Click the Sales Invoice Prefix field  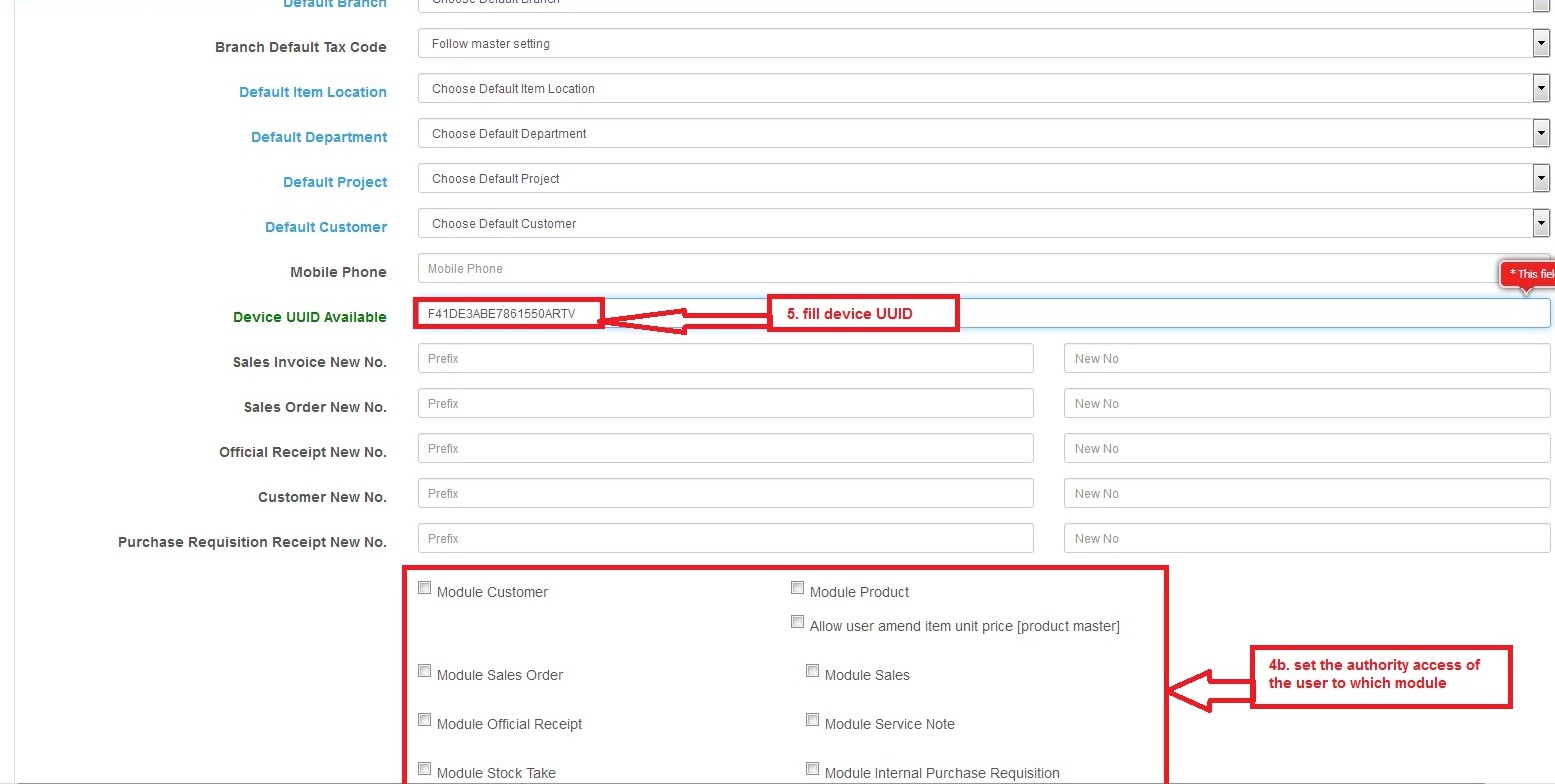725,359
